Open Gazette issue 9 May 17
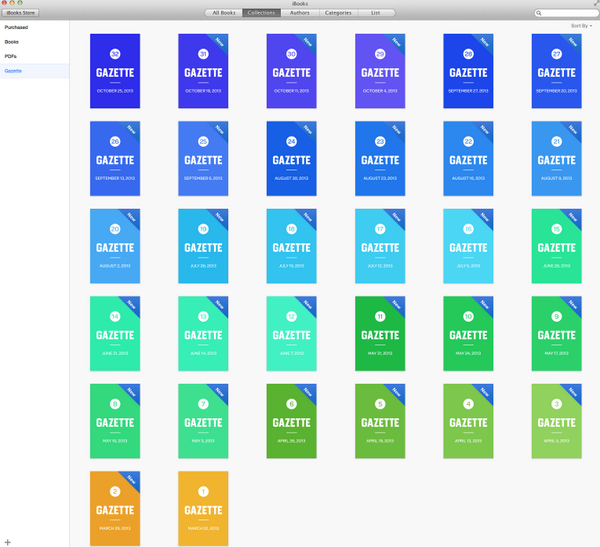The width and height of the screenshot is (600, 547). (x=557, y=333)
